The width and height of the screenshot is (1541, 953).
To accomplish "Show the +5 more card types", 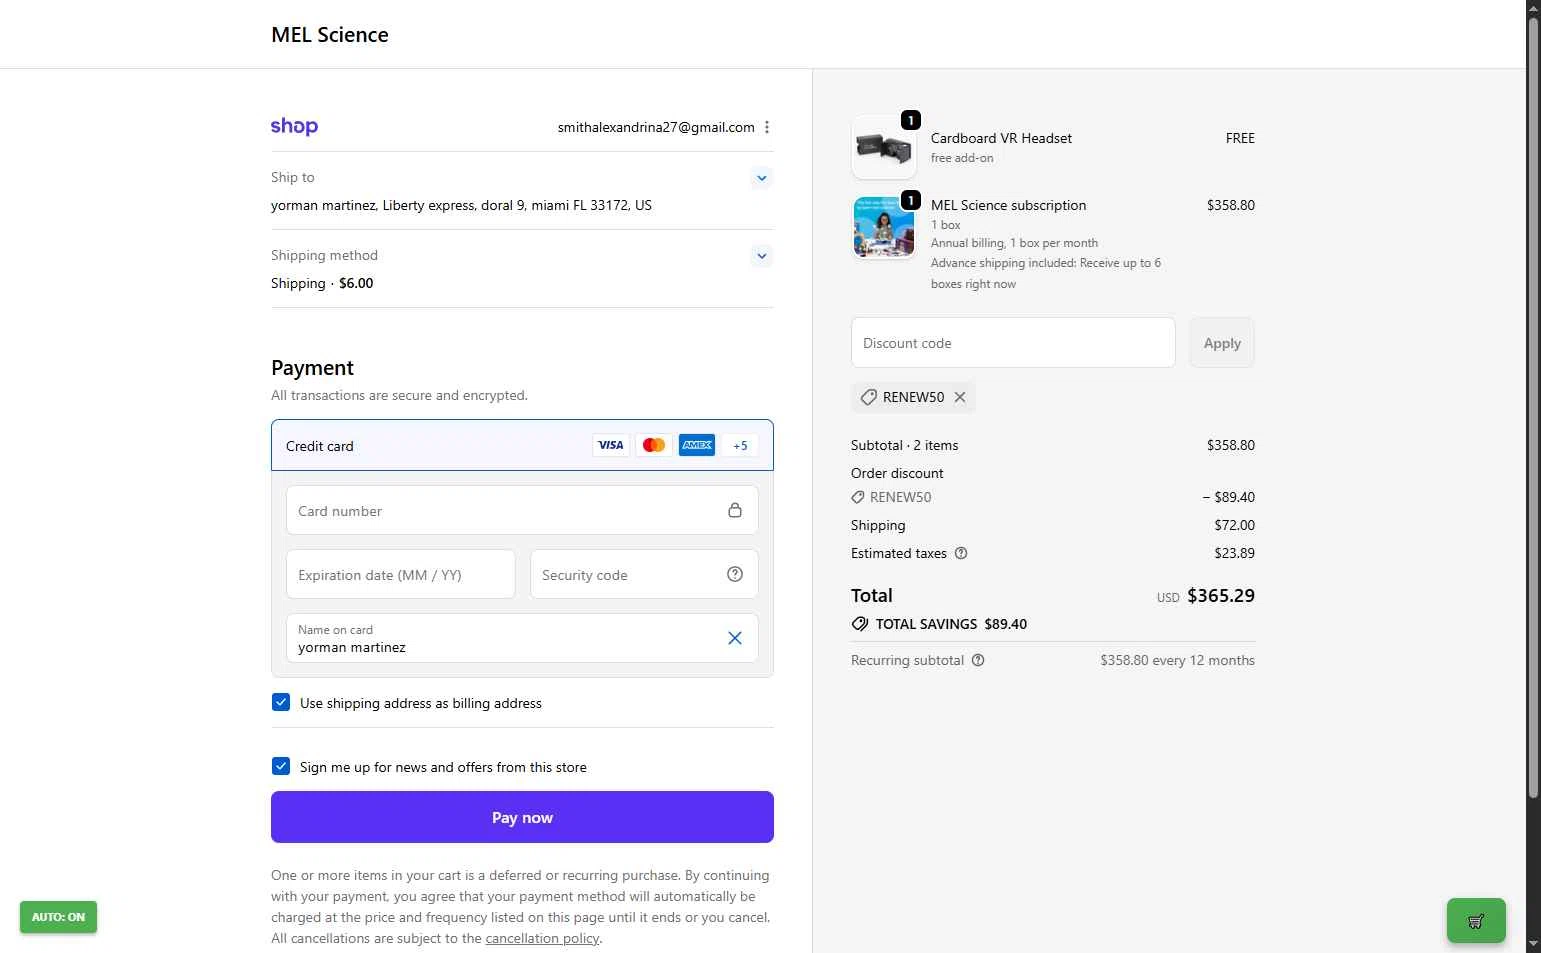I will (740, 446).
